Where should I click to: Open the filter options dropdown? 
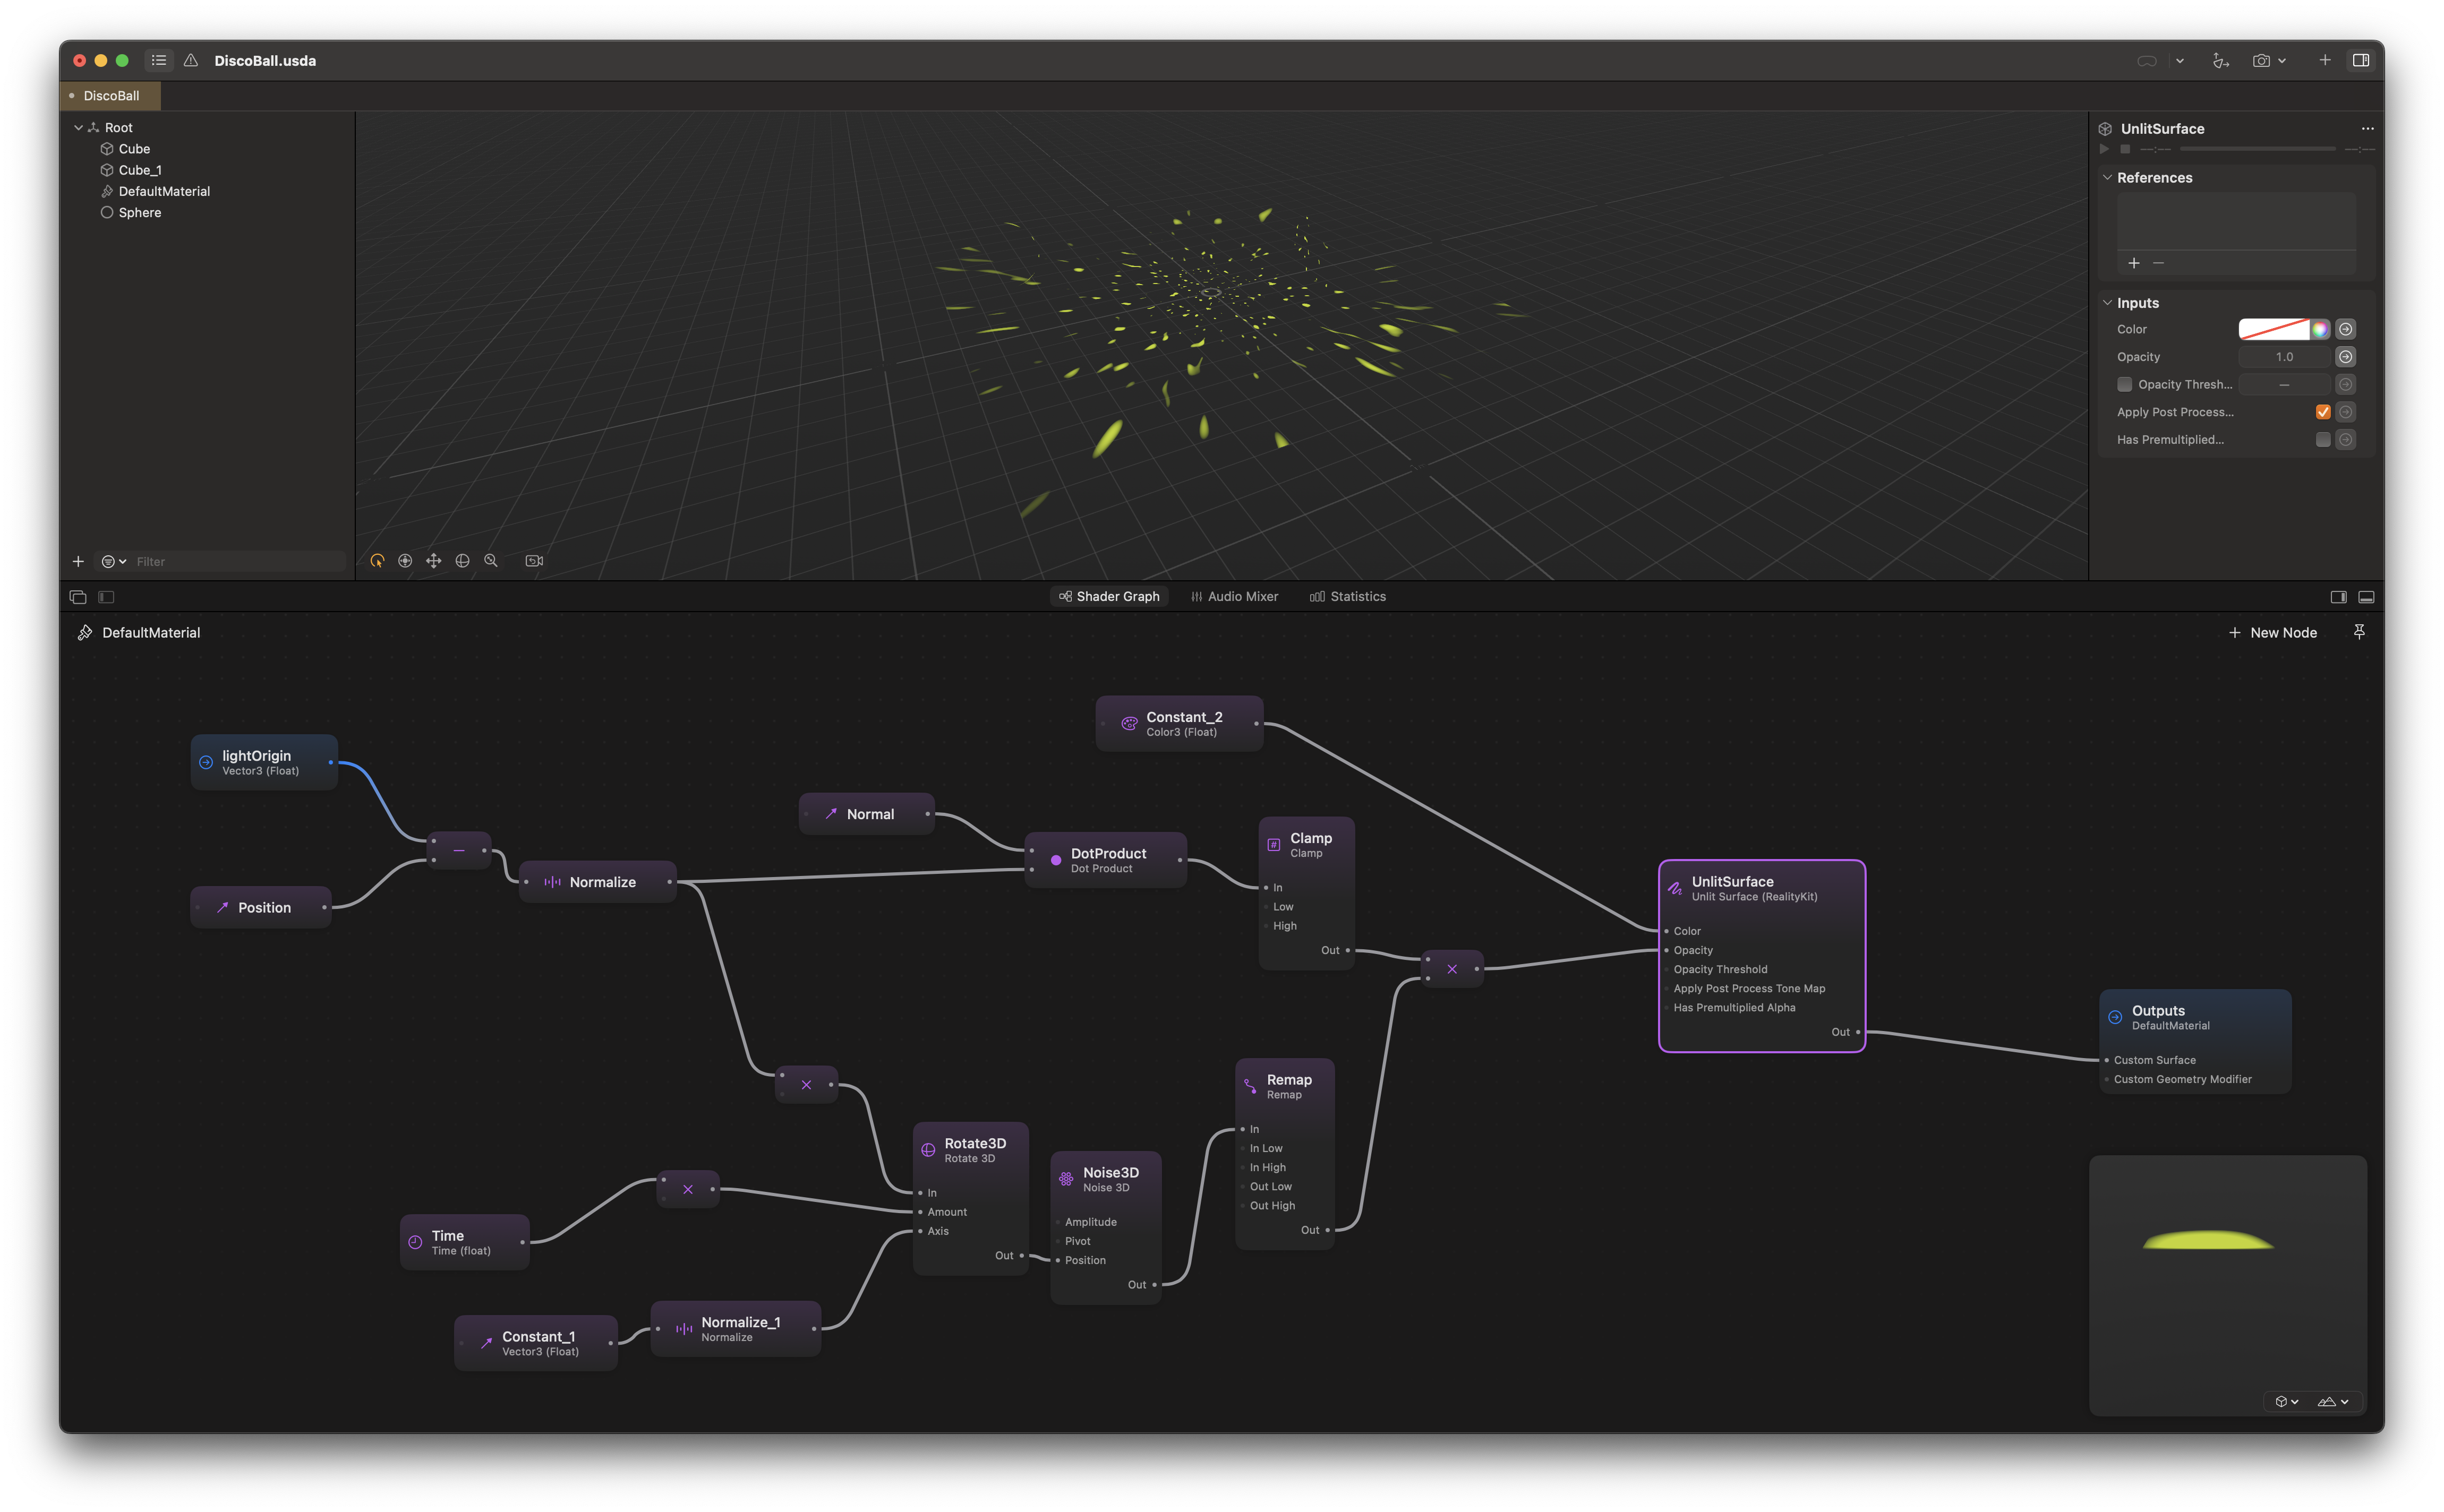pyautogui.click(x=114, y=562)
